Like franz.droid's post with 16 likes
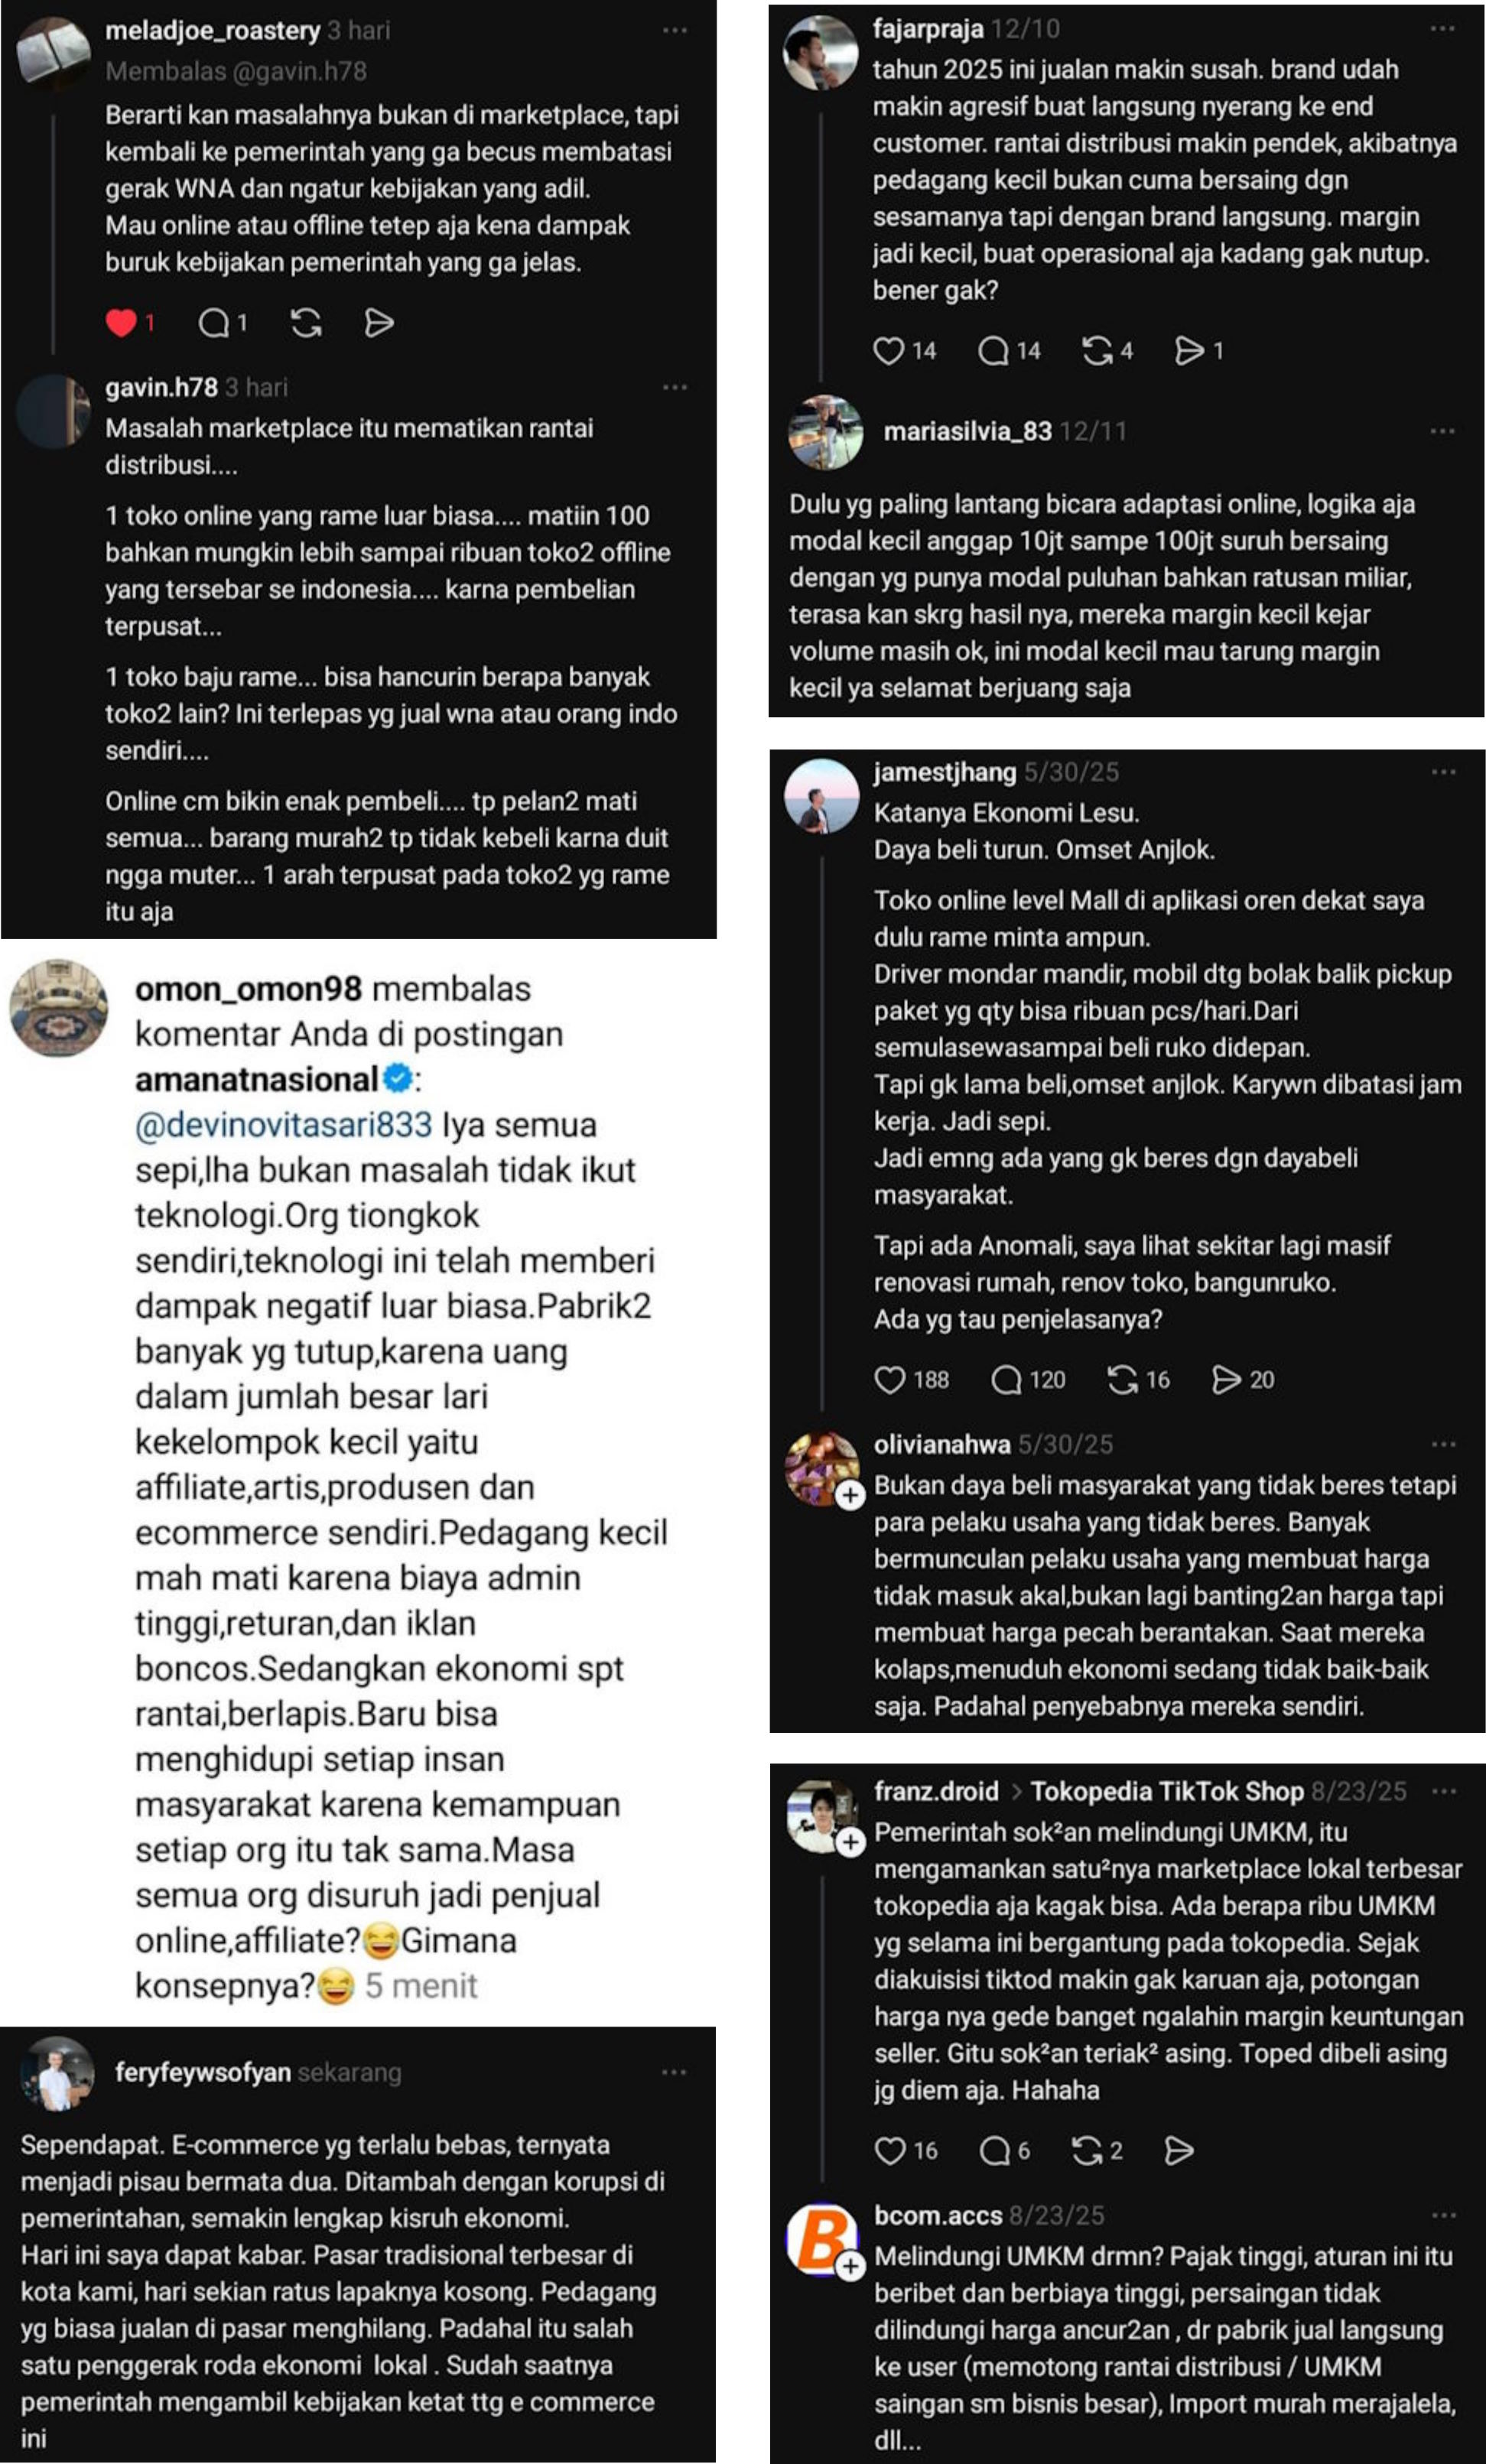The image size is (1486, 2464). click(x=889, y=2151)
